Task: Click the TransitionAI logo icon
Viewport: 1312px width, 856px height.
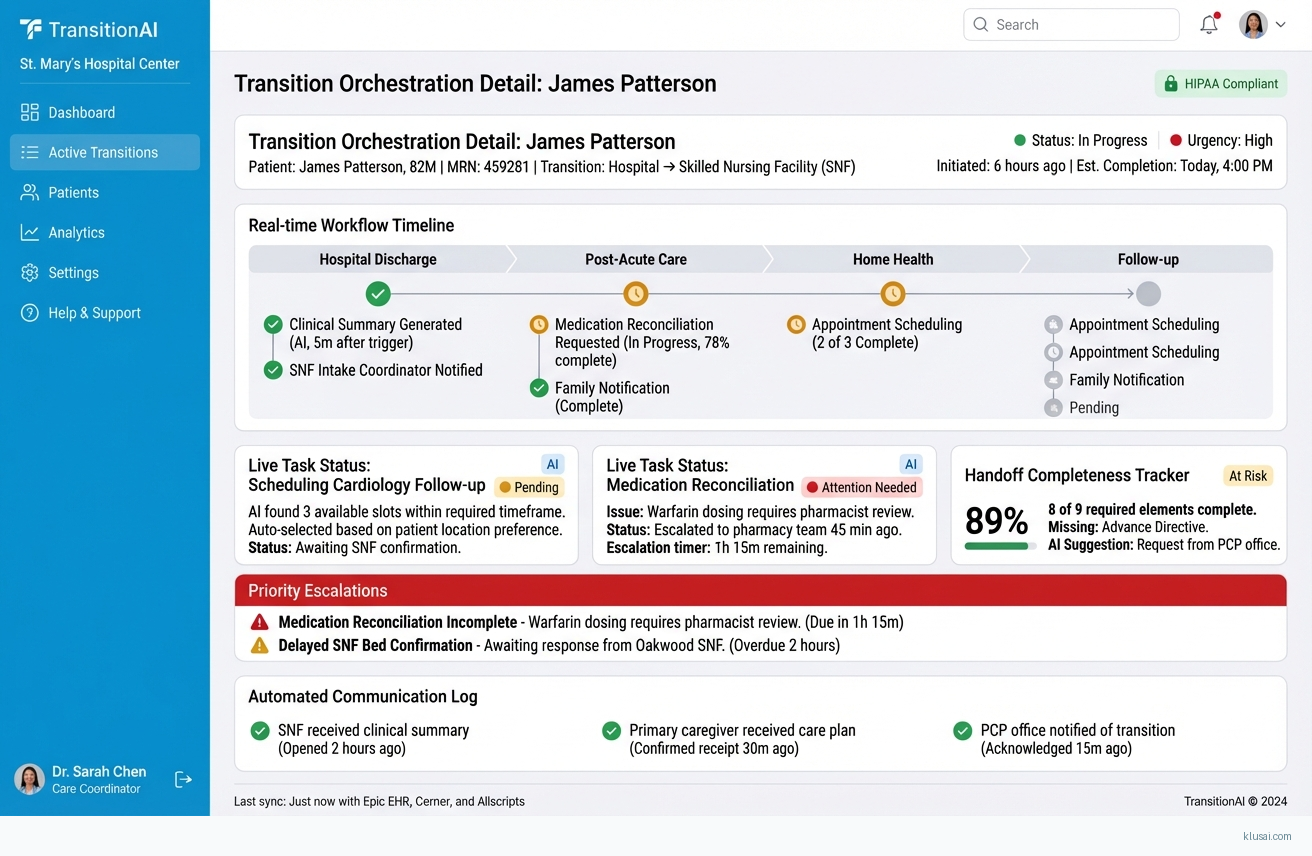Action: [31, 29]
